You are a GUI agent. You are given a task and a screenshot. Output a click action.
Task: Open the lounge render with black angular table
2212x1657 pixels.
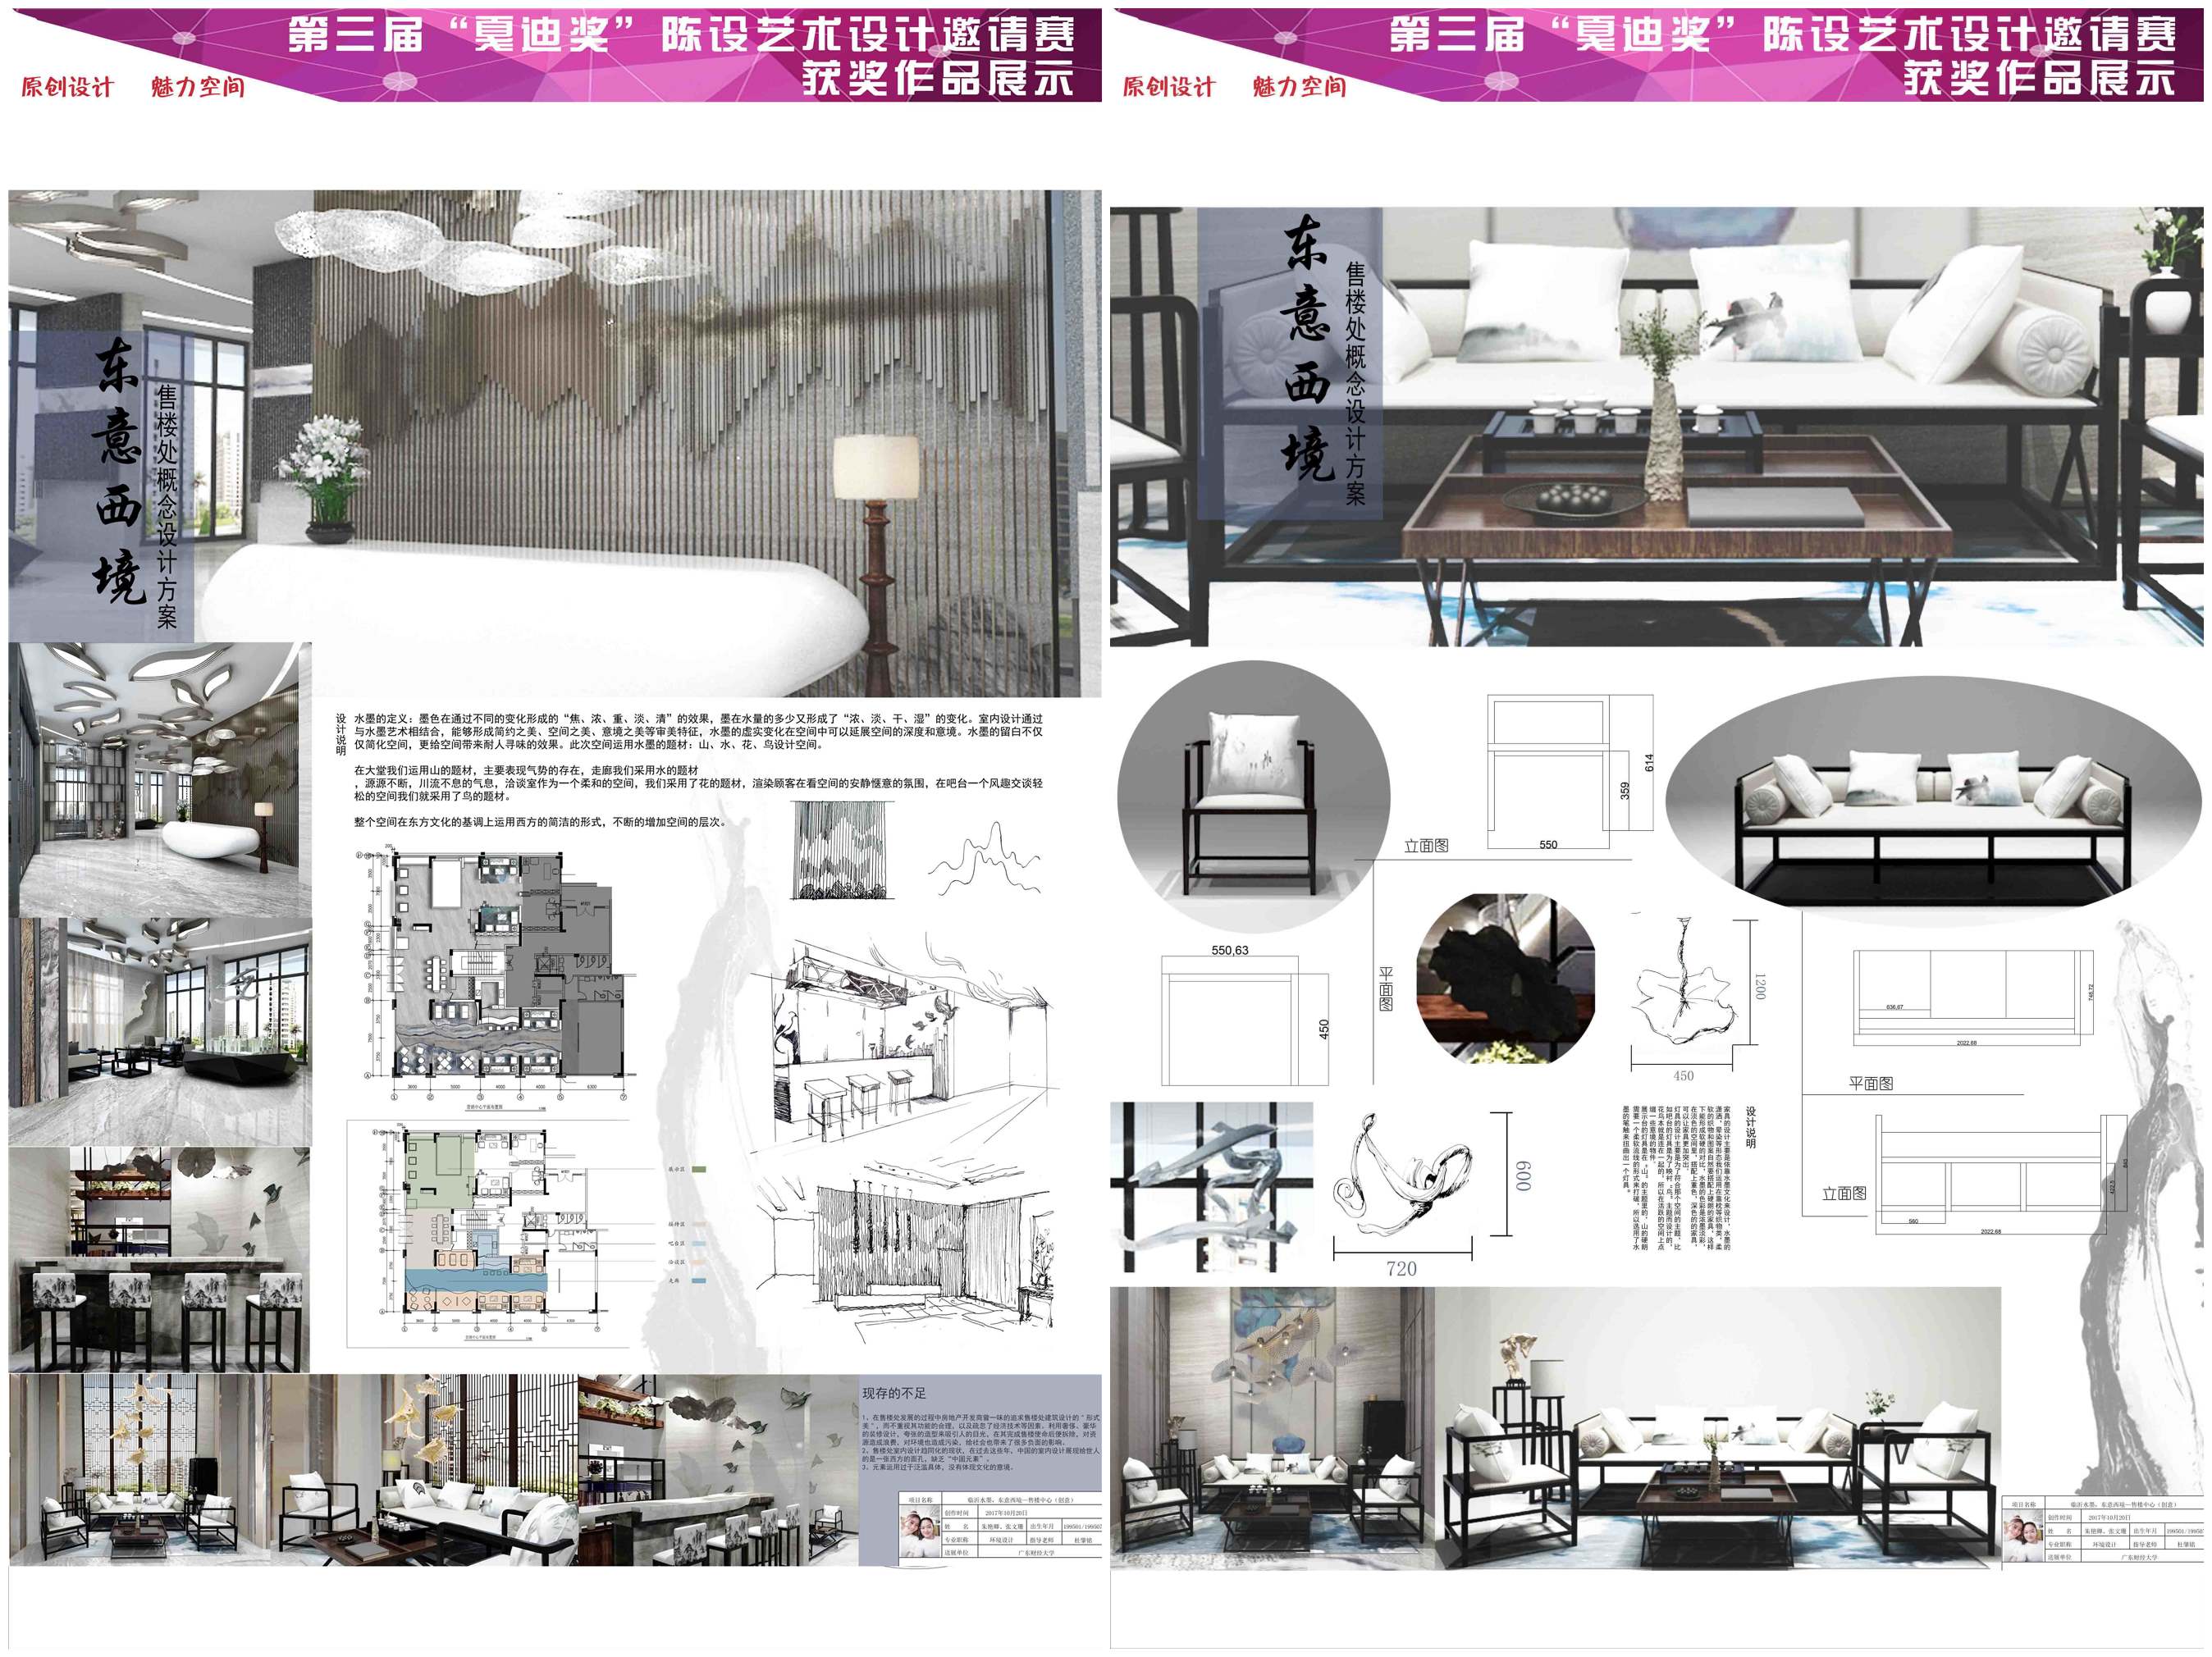pos(160,1032)
